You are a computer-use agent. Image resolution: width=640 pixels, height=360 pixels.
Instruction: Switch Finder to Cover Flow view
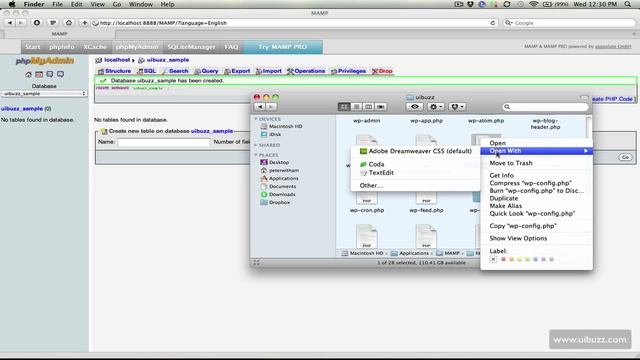[x=380, y=107]
